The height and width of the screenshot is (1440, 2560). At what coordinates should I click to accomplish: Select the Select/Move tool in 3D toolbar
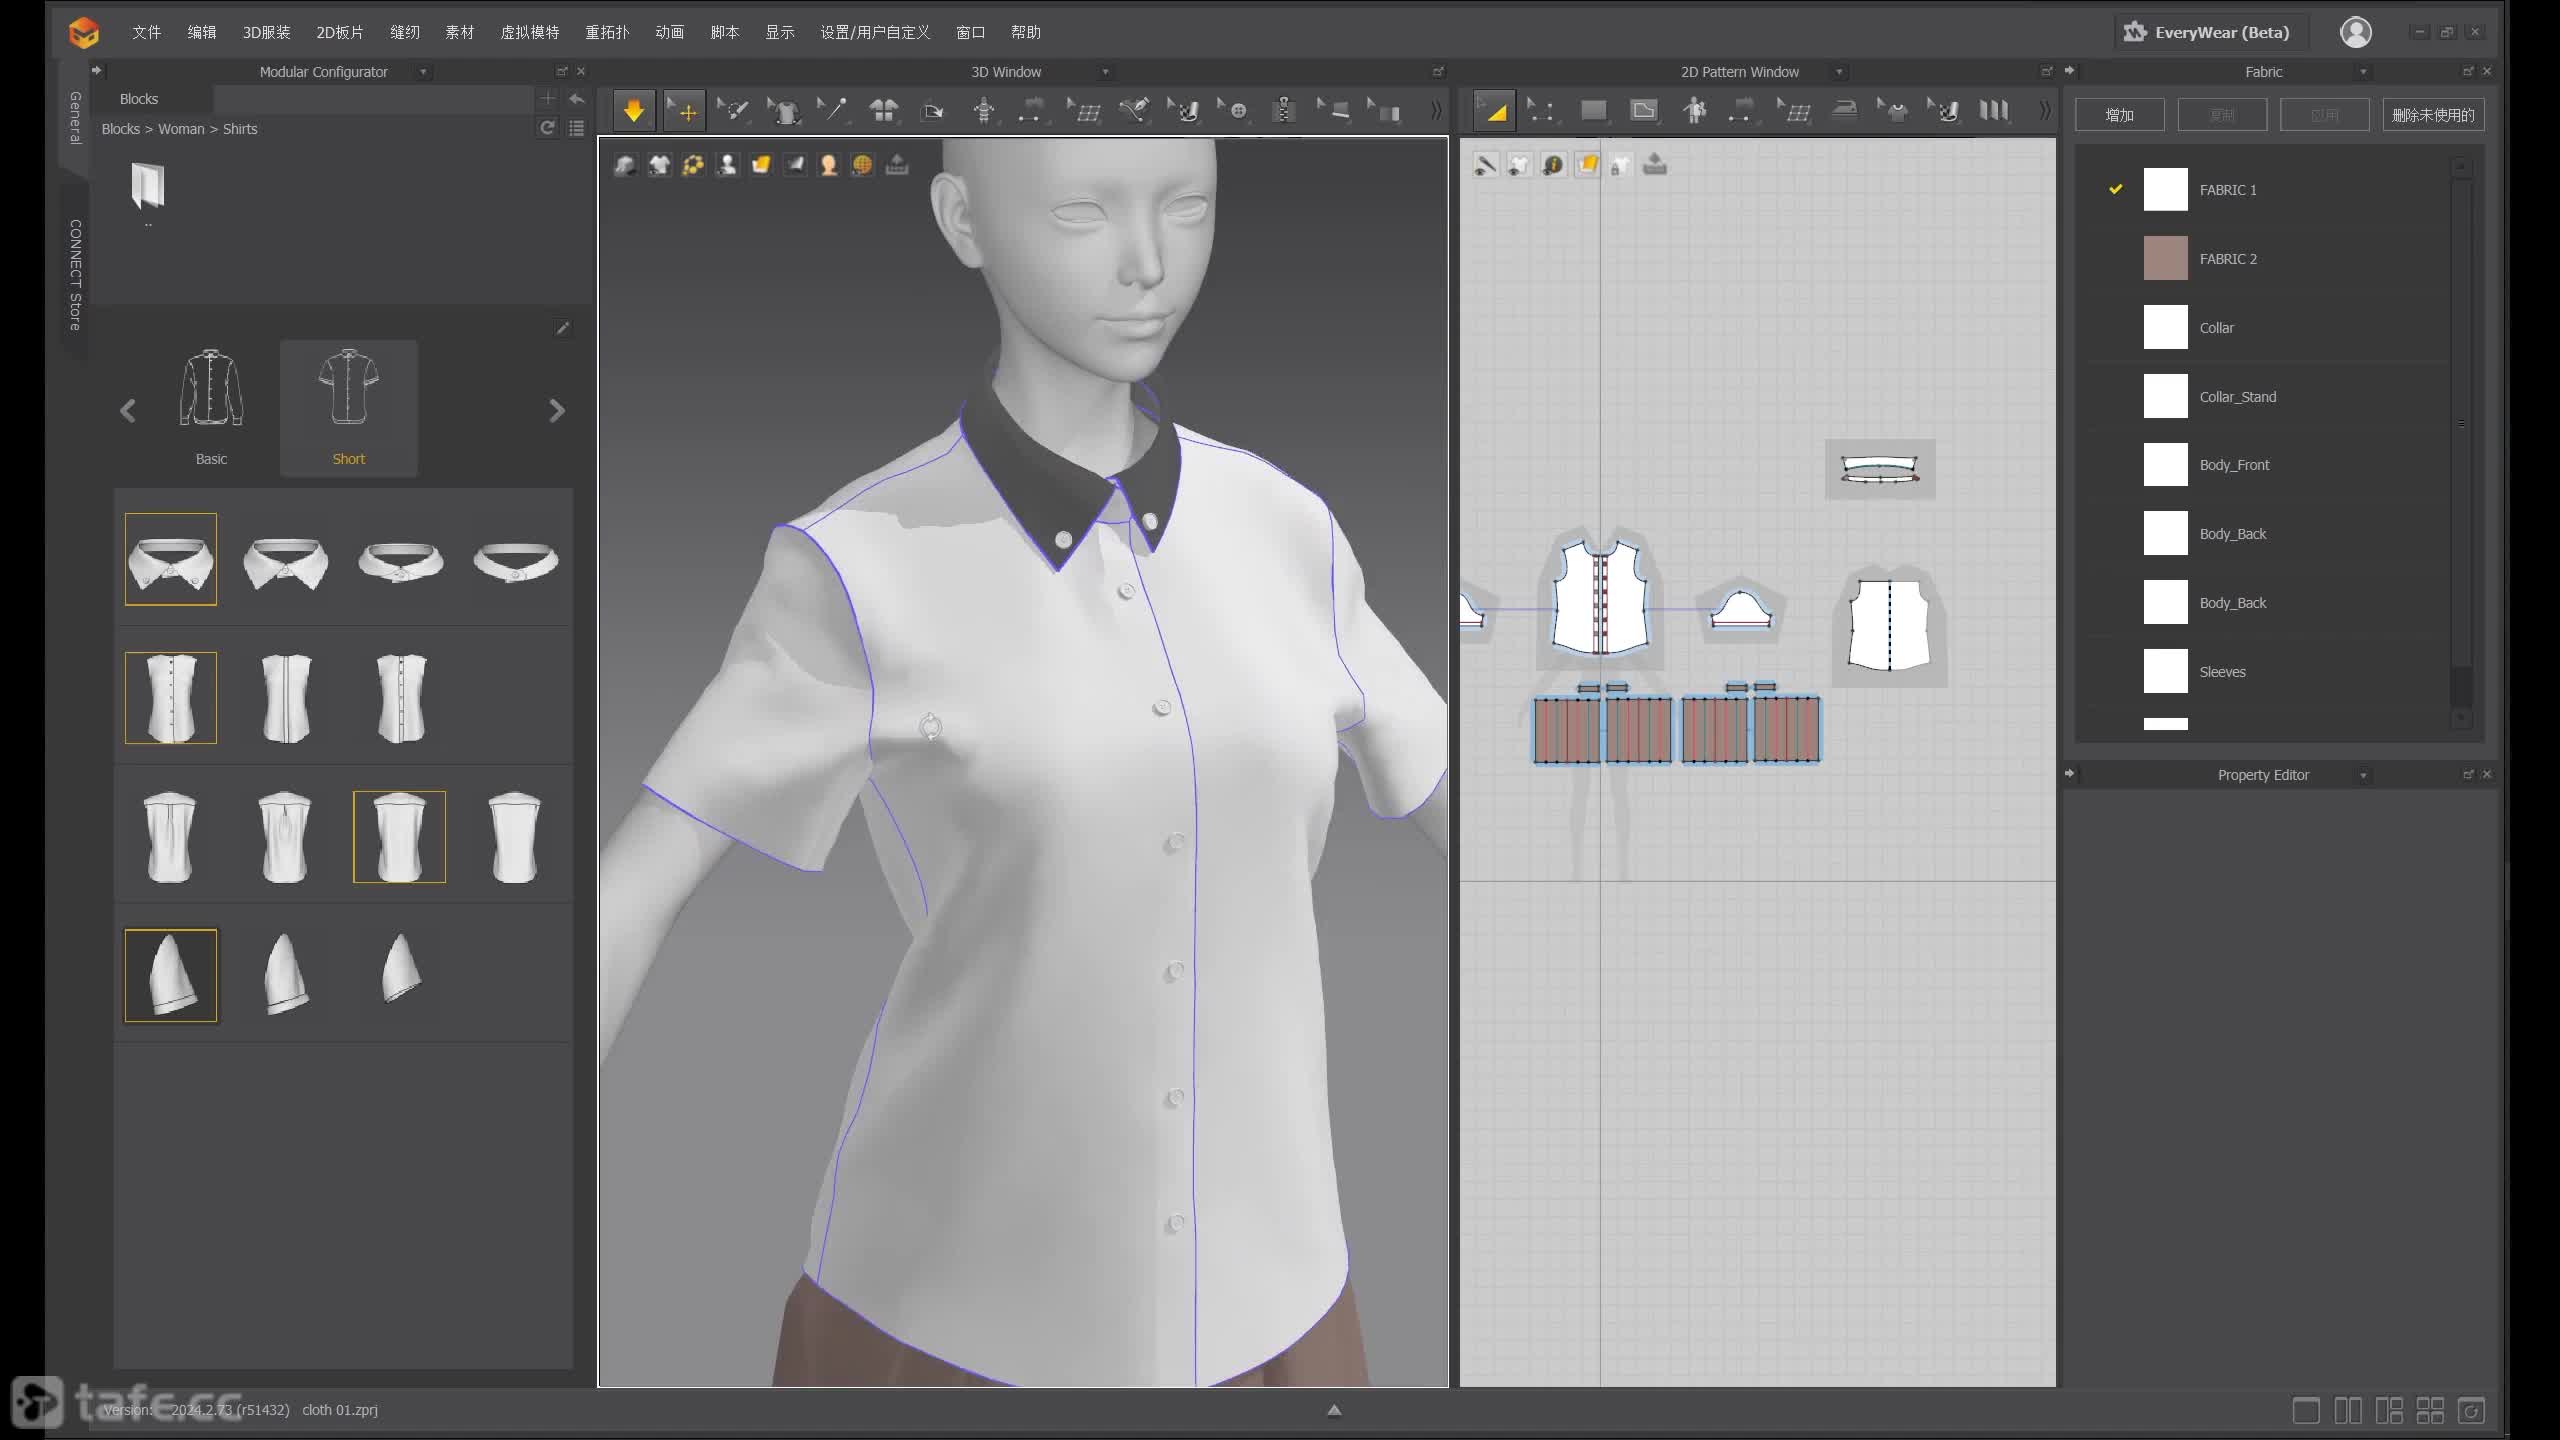685,111
